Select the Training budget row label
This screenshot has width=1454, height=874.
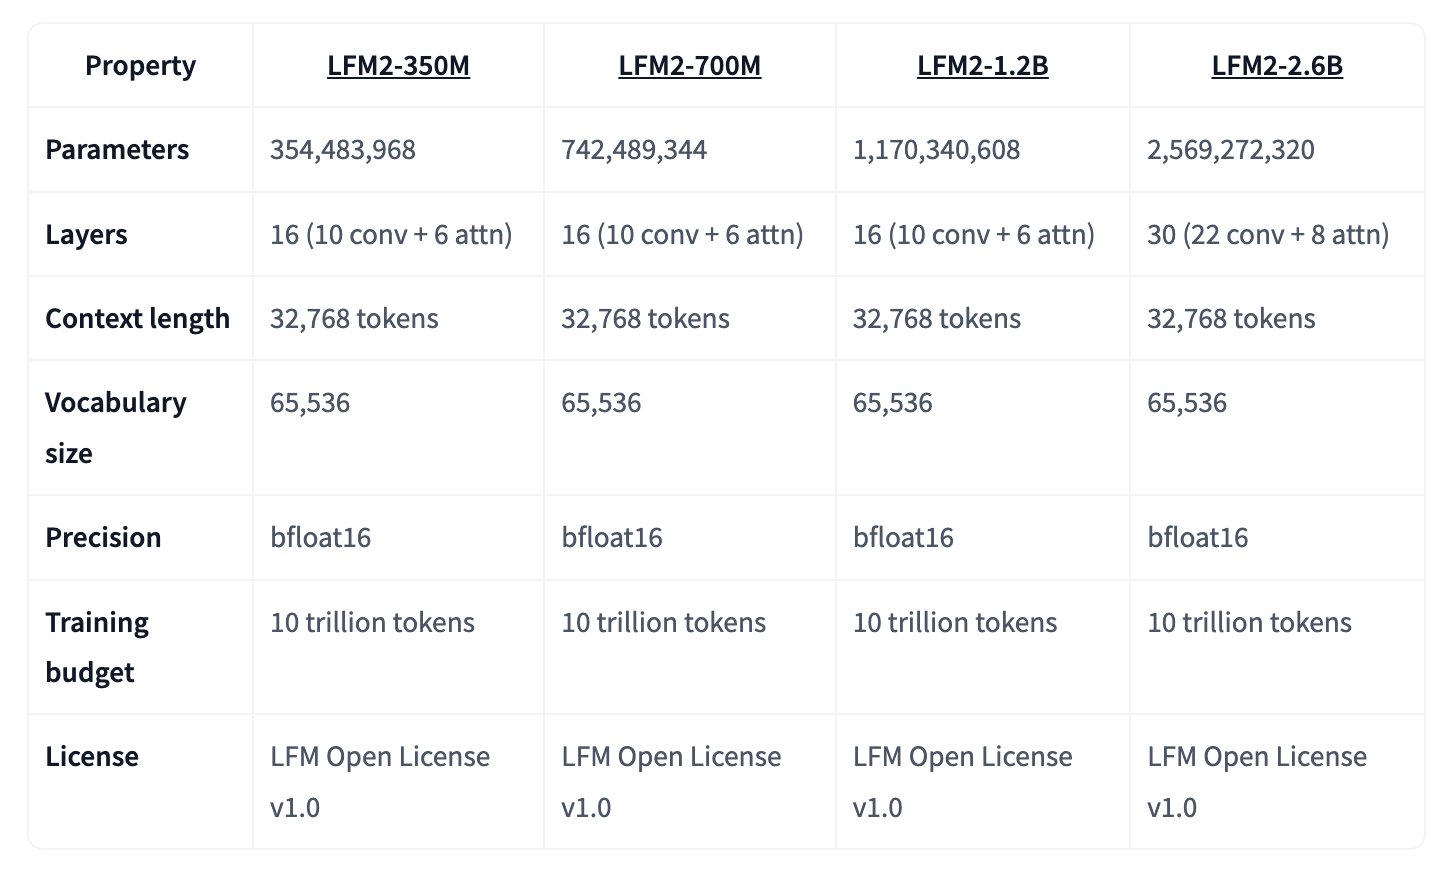97,647
